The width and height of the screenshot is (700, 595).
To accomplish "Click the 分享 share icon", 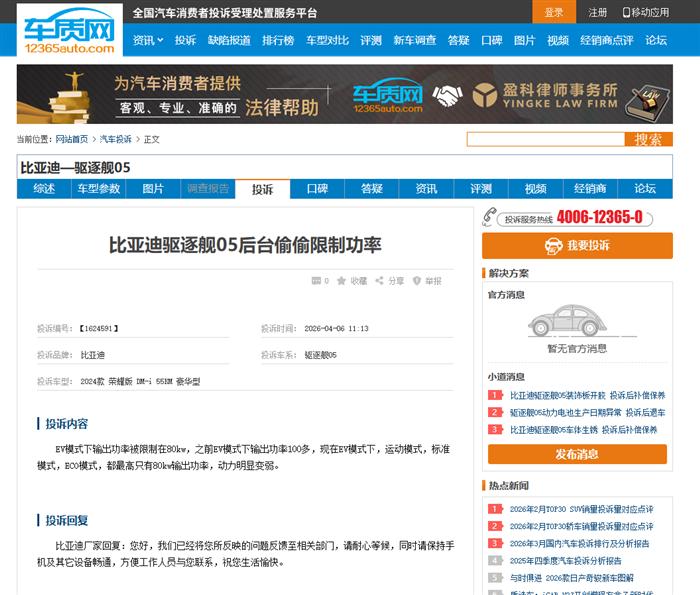I will pos(380,281).
